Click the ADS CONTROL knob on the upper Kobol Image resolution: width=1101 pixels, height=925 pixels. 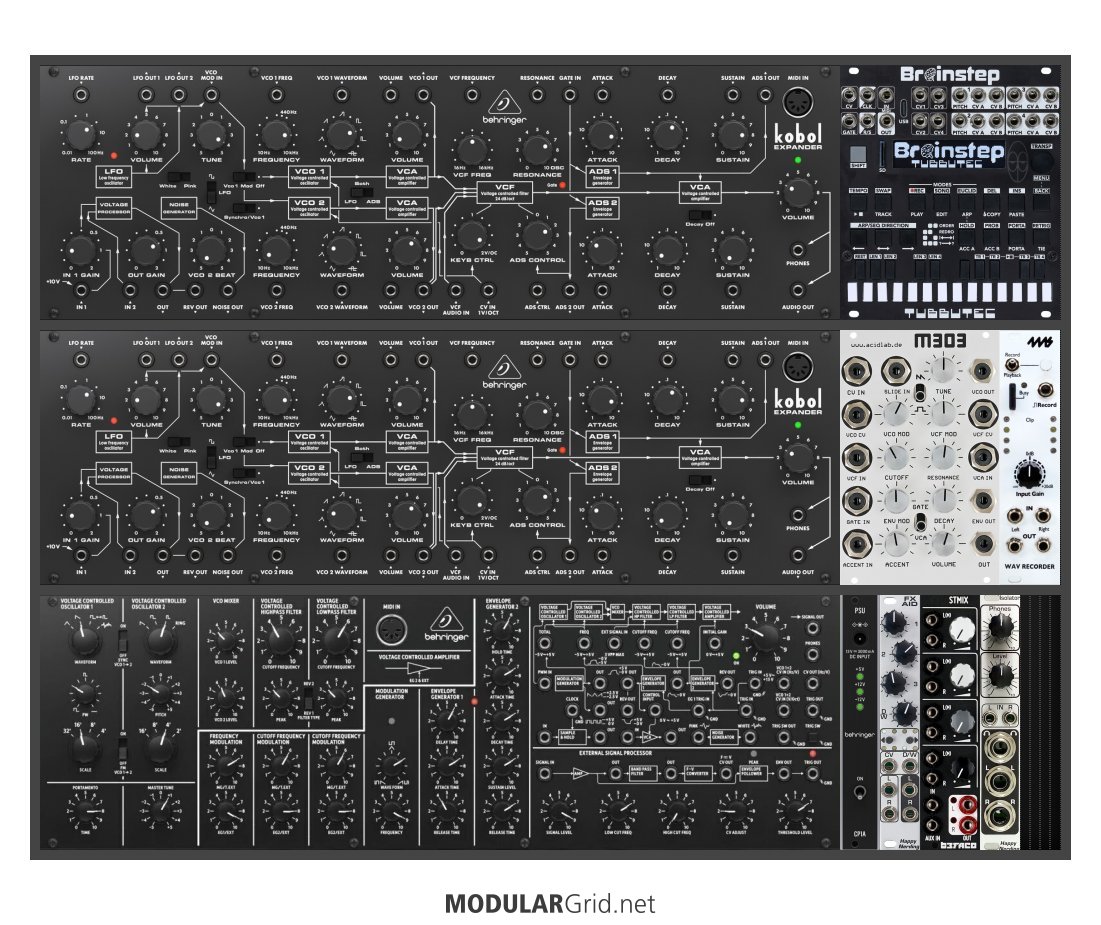537,235
